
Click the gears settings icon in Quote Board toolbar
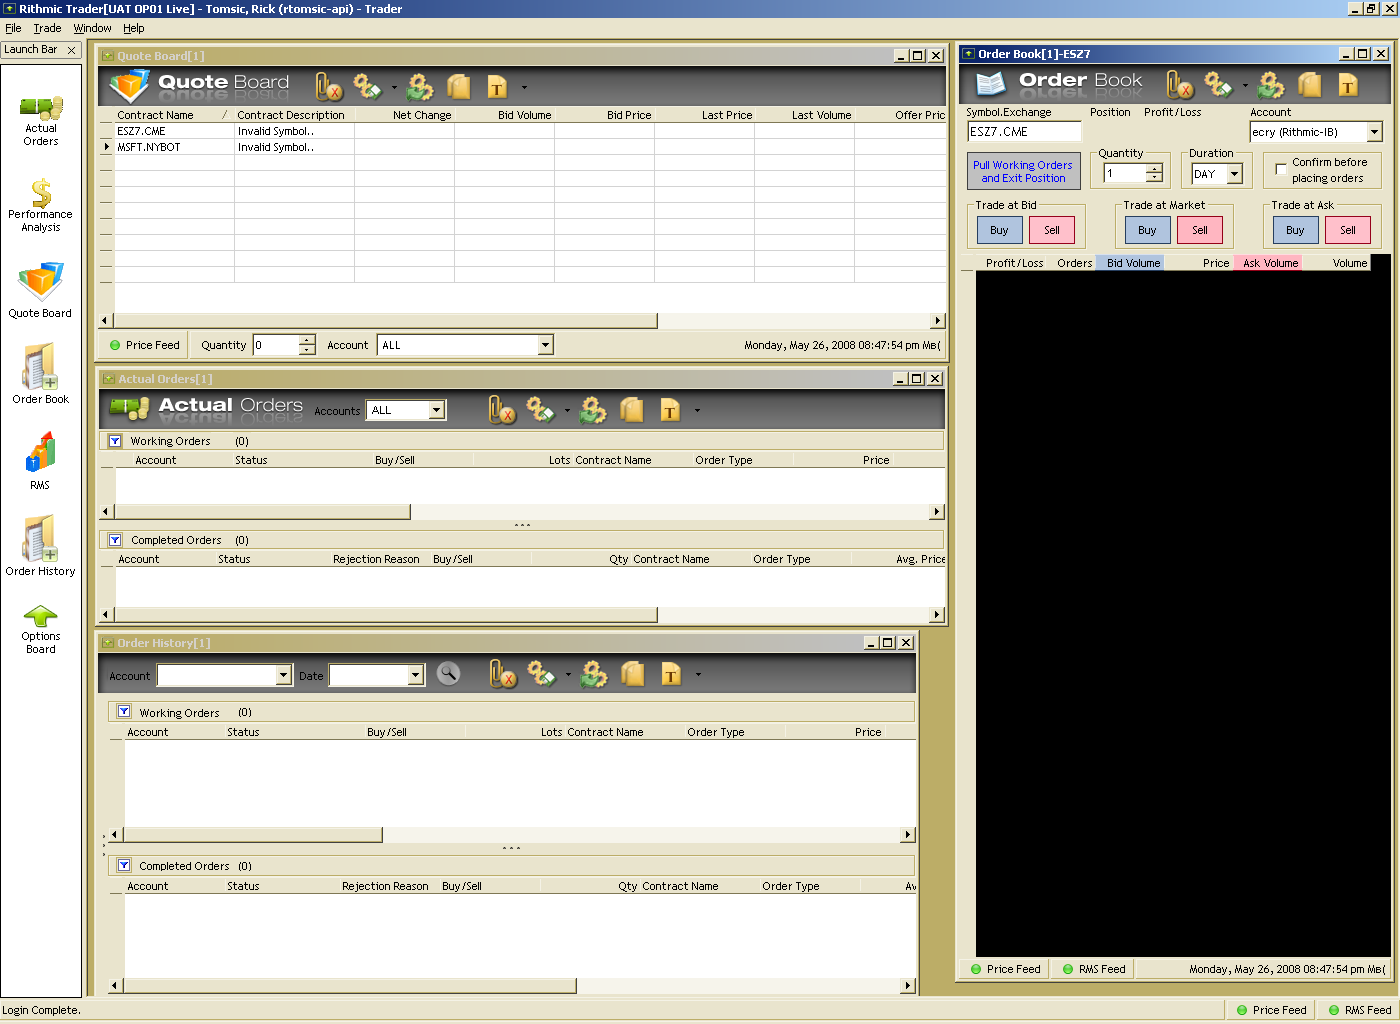coord(368,87)
